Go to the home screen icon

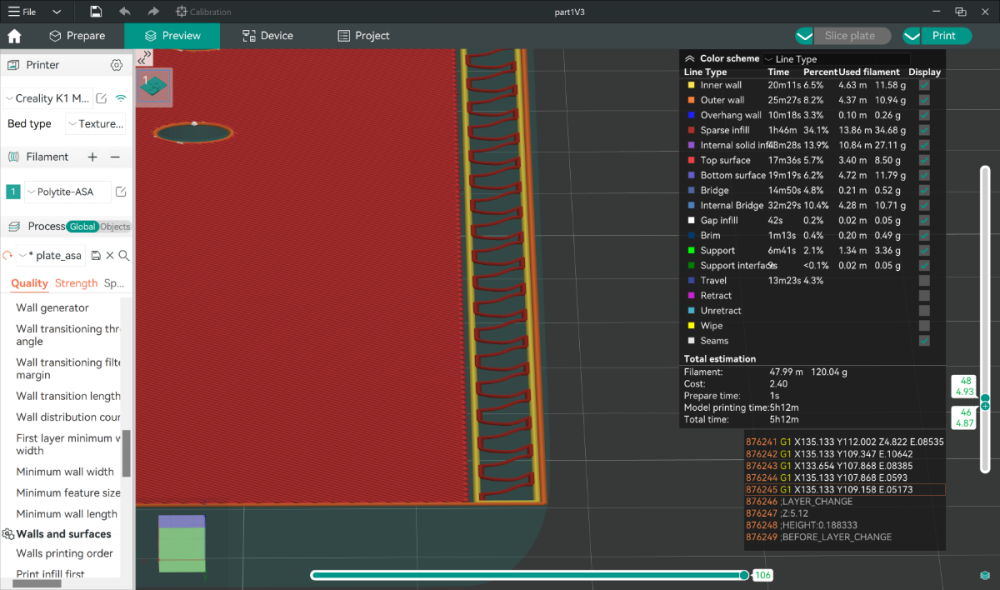click(x=15, y=36)
